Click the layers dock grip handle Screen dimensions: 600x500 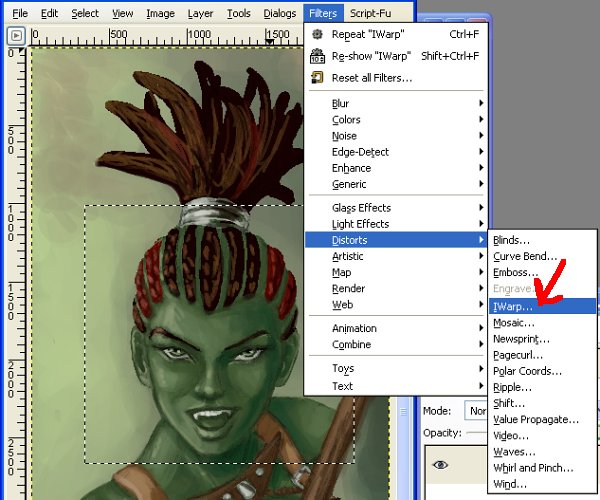coord(403,412)
